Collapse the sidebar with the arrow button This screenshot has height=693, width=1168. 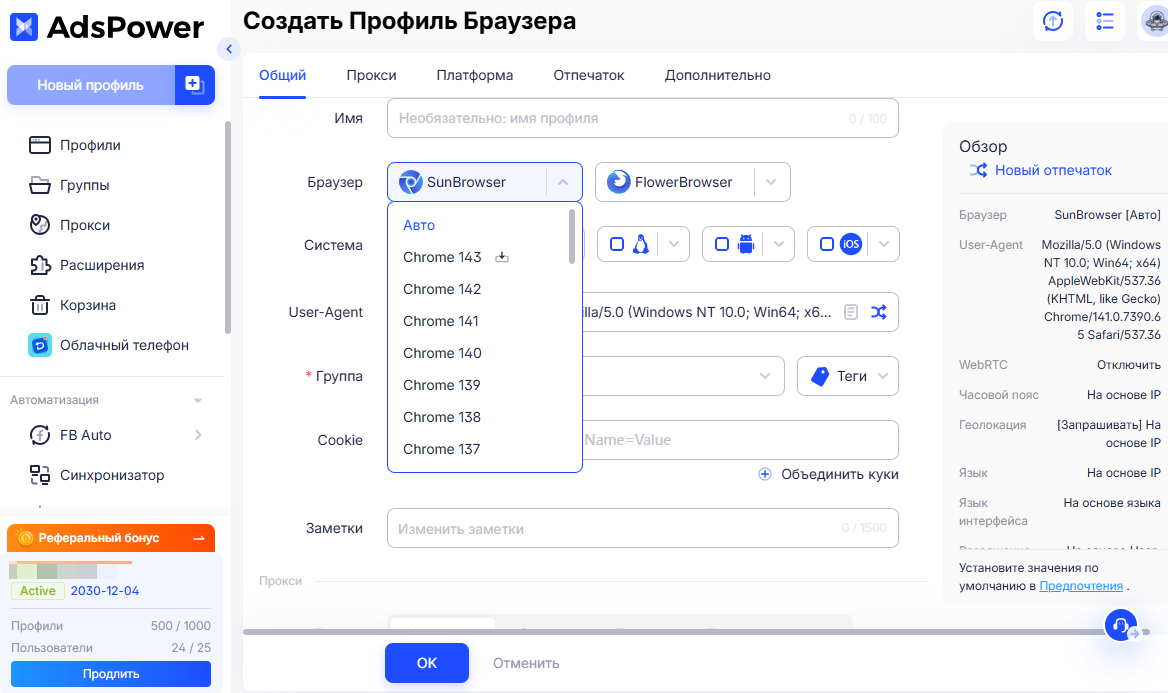pyautogui.click(x=229, y=49)
